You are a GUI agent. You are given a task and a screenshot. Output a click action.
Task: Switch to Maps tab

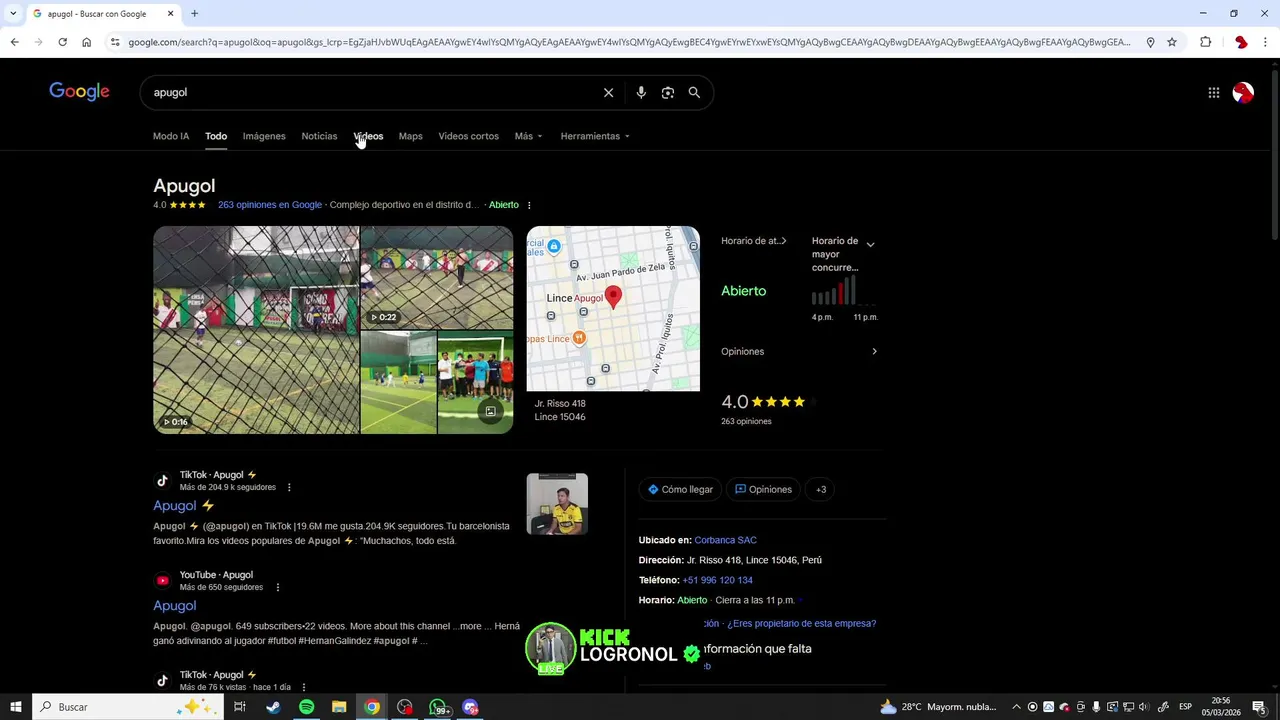(x=410, y=136)
